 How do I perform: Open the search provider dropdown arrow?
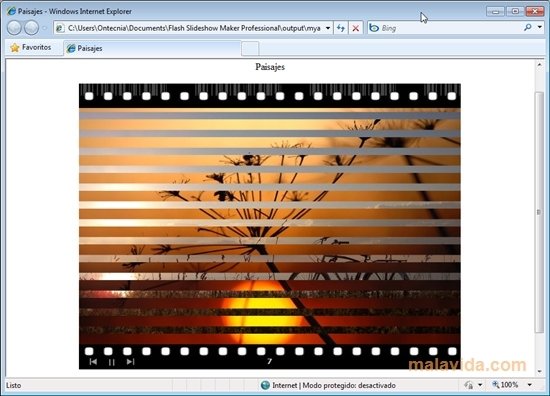point(540,27)
